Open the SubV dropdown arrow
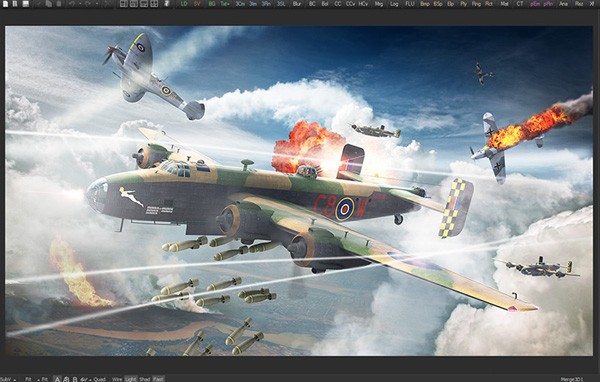The height and width of the screenshot is (382, 600). 14,380
